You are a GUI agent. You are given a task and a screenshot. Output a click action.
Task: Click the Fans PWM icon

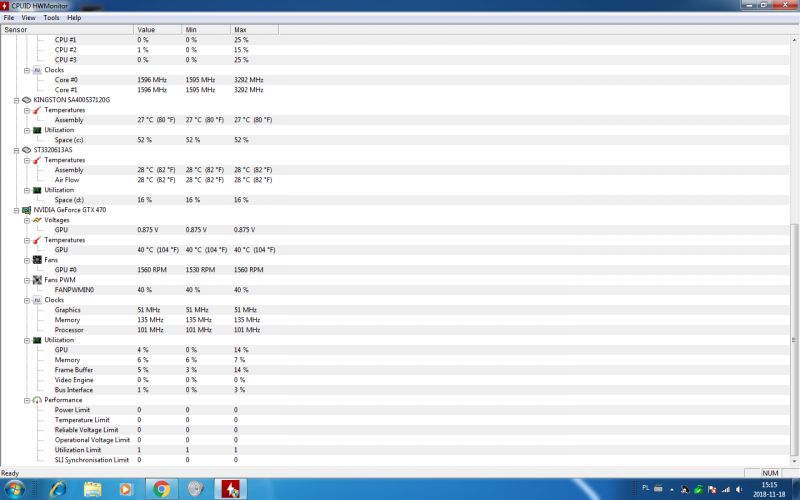pos(37,280)
